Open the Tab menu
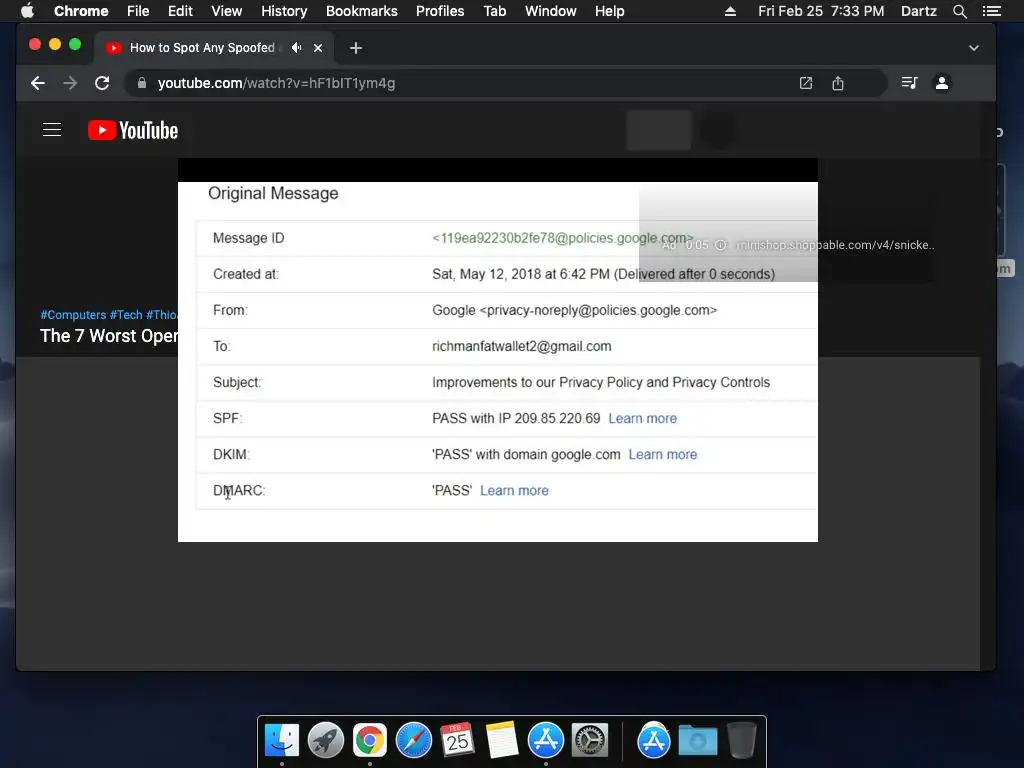The width and height of the screenshot is (1024, 768). pos(494,11)
